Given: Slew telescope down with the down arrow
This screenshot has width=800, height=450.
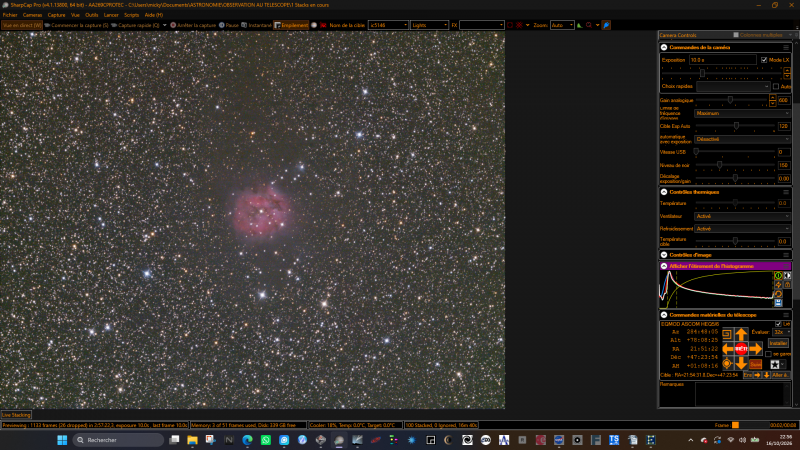Looking at the screenshot, I should click(x=741, y=363).
